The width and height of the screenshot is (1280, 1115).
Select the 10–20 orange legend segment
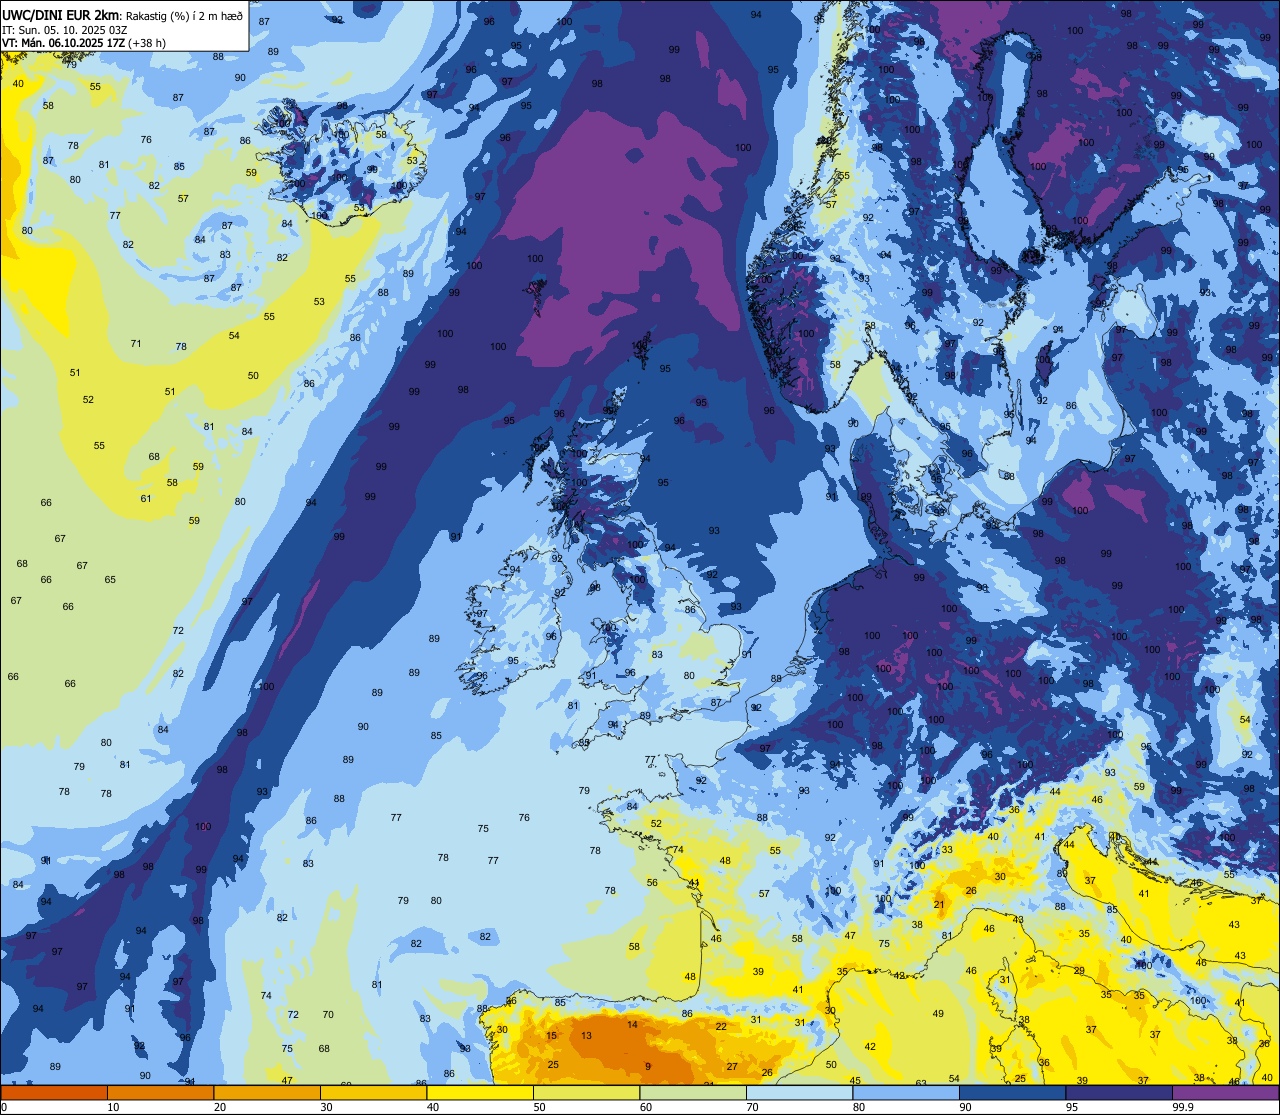pos(160,1093)
